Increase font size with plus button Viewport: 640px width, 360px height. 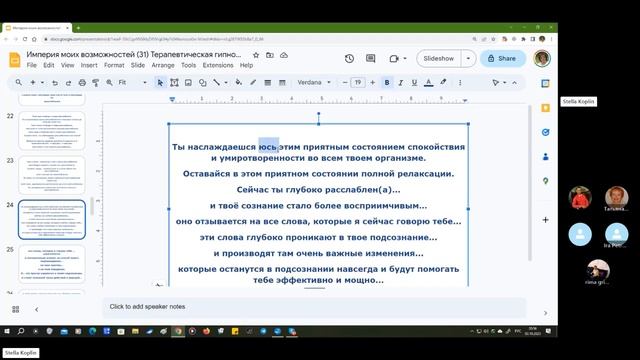tap(372, 82)
